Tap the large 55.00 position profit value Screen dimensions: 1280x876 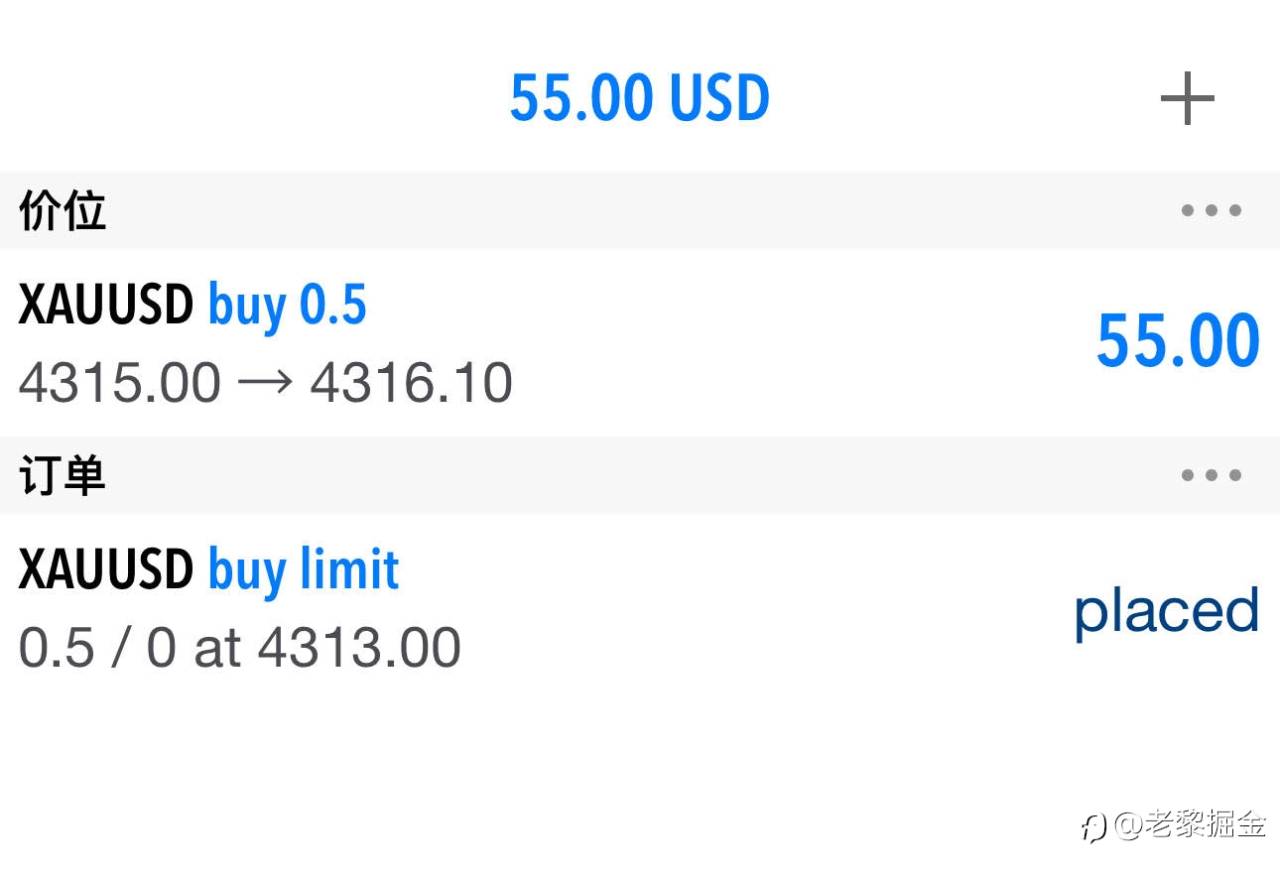(1177, 342)
